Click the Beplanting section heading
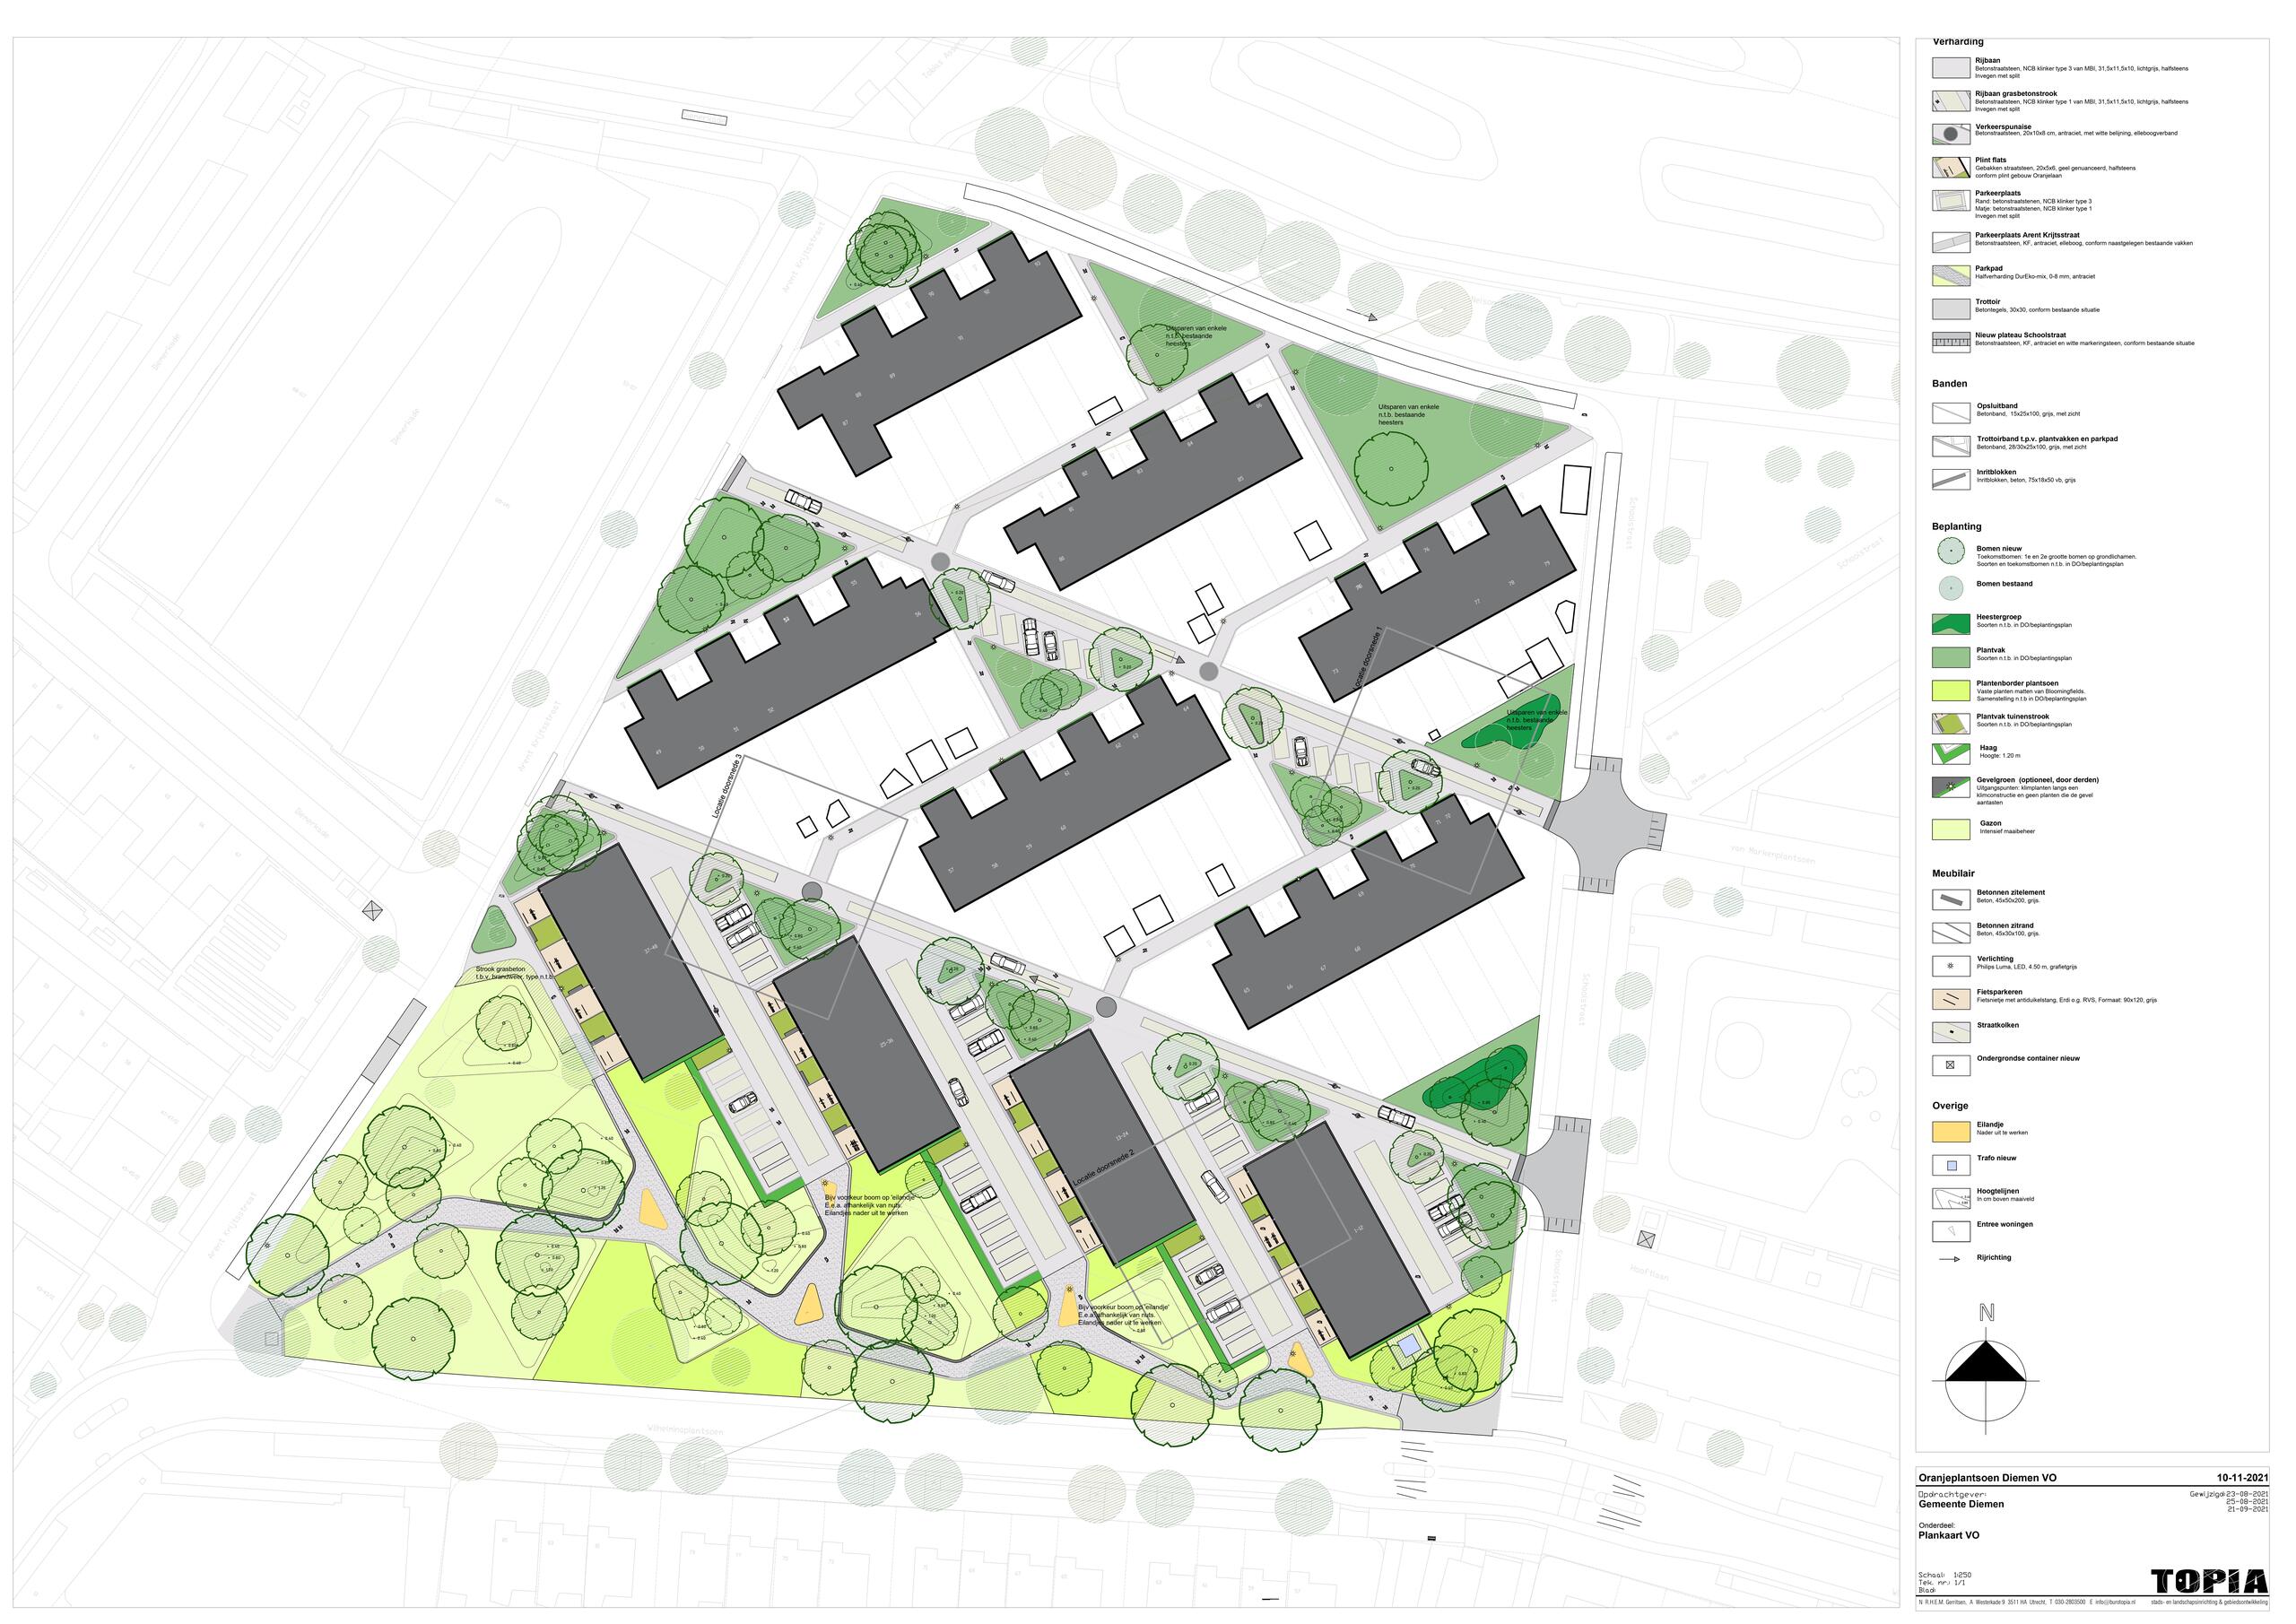 [1956, 526]
